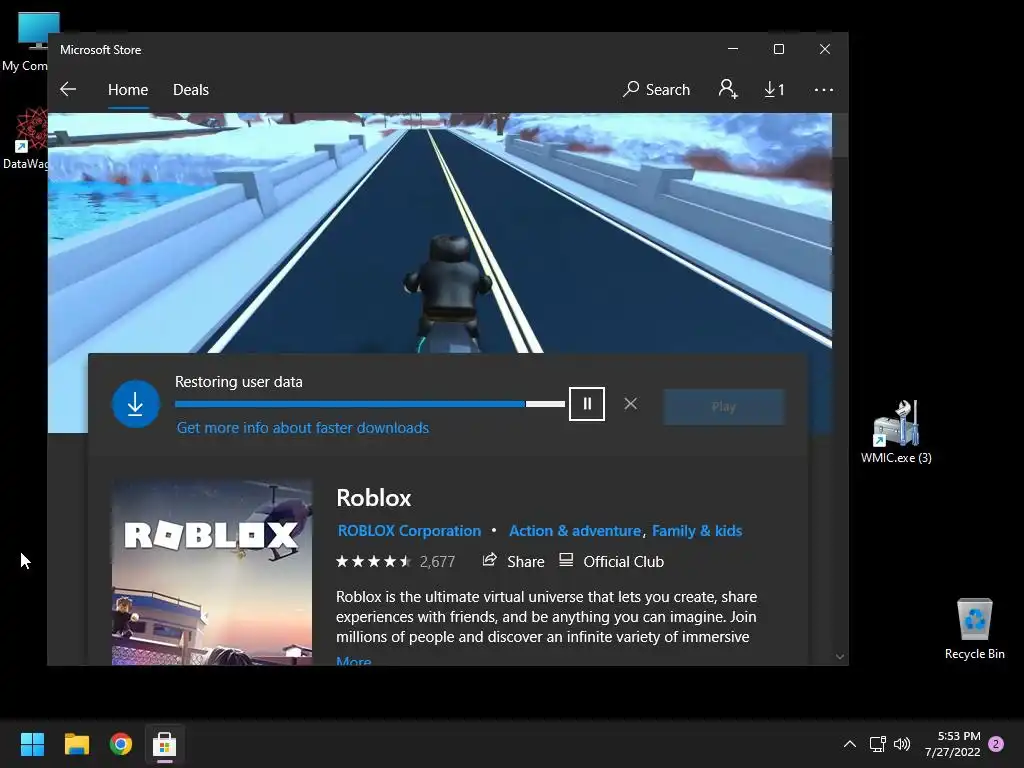The height and width of the screenshot is (768, 1024).
Task: Click the blue download arrow circle icon
Action: (x=135, y=404)
